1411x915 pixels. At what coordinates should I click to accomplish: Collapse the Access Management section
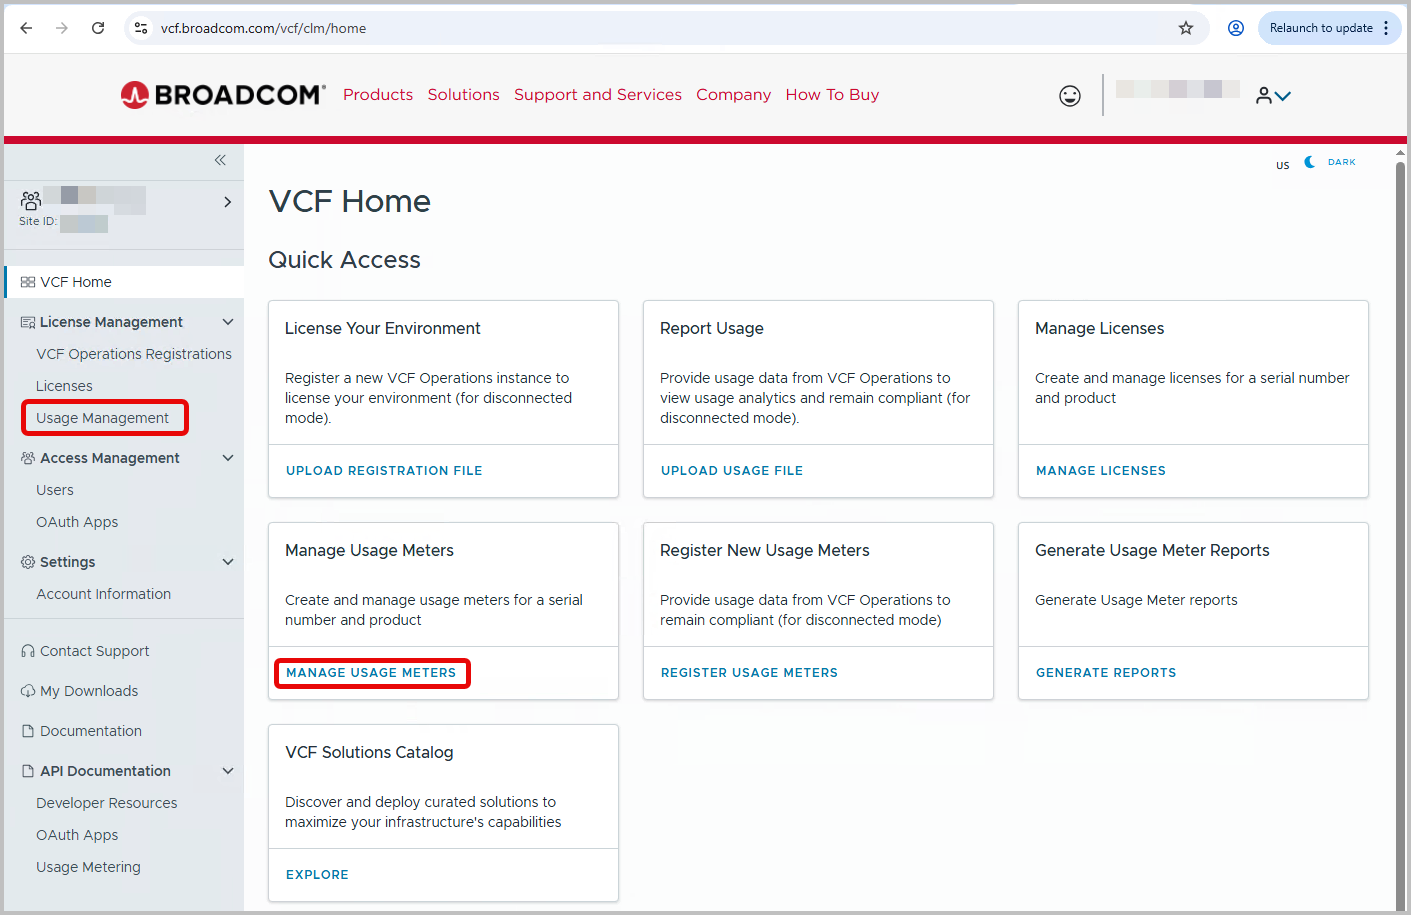[228, 458]
